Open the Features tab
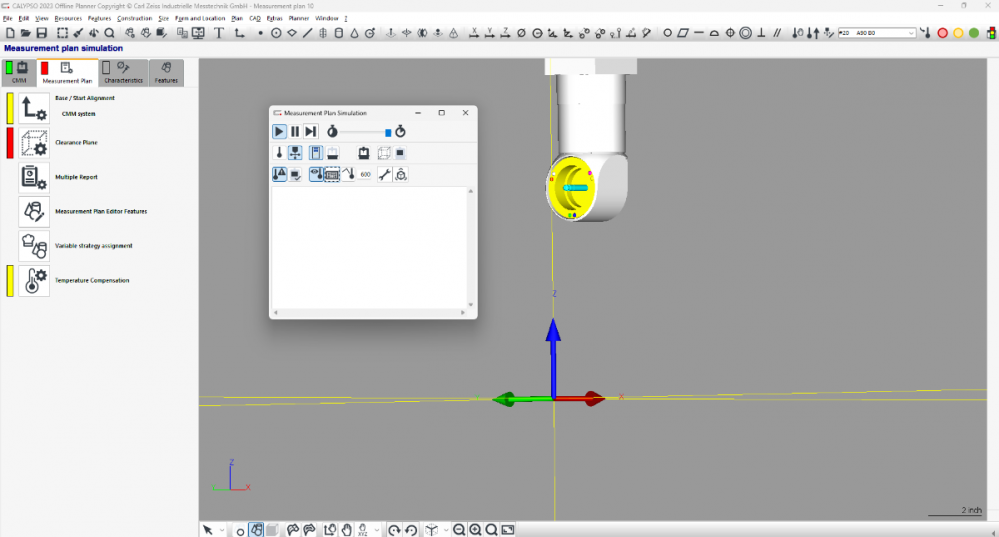Screen dimensions: 999x537 click(x=166, y=74)
